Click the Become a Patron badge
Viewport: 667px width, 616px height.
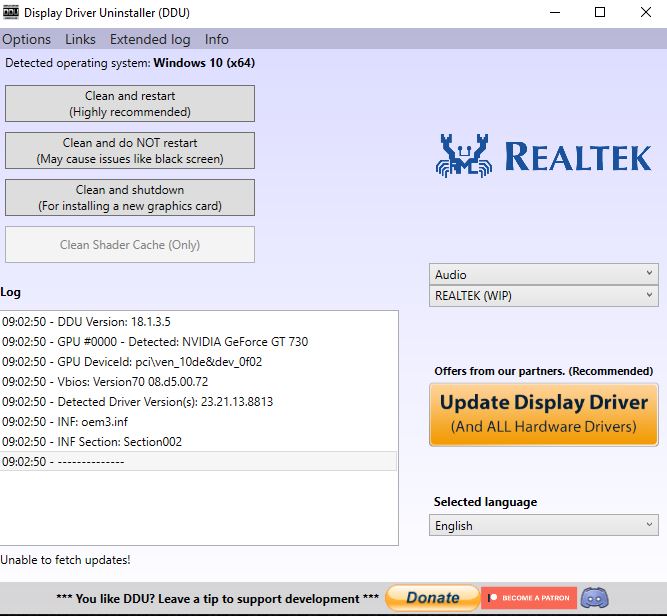point(529,598)
